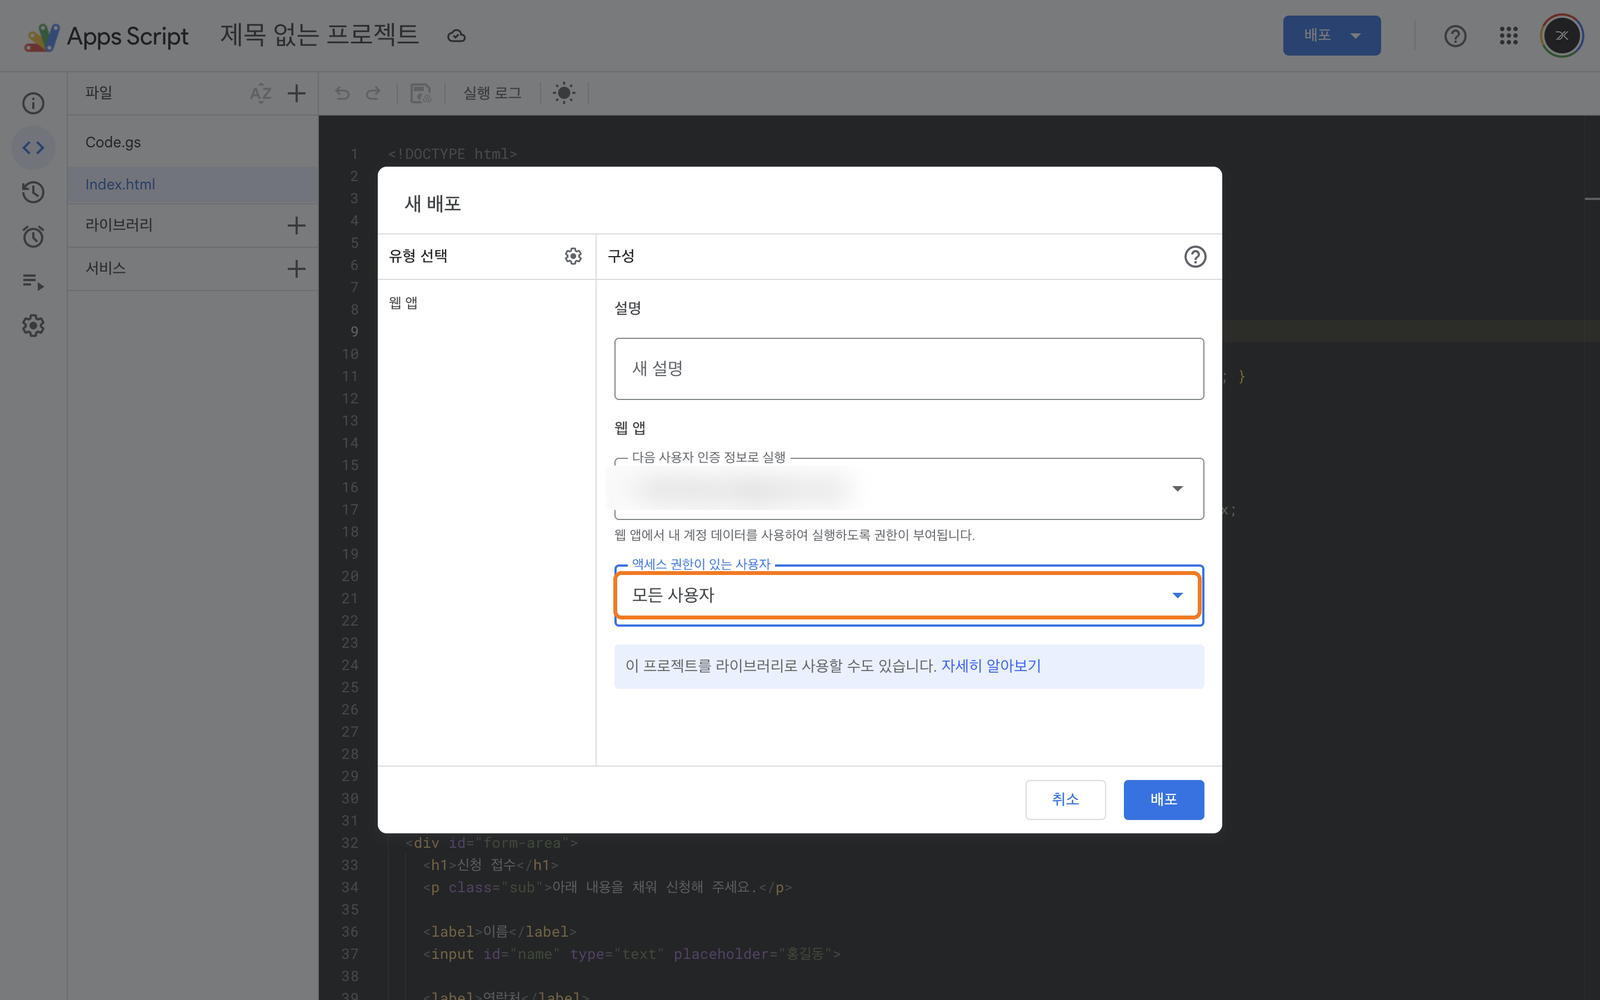Open the top 배포 dropdown button
Image resolution: width=1600 pixels, height=1000 pixels.
click(1332, 36)
